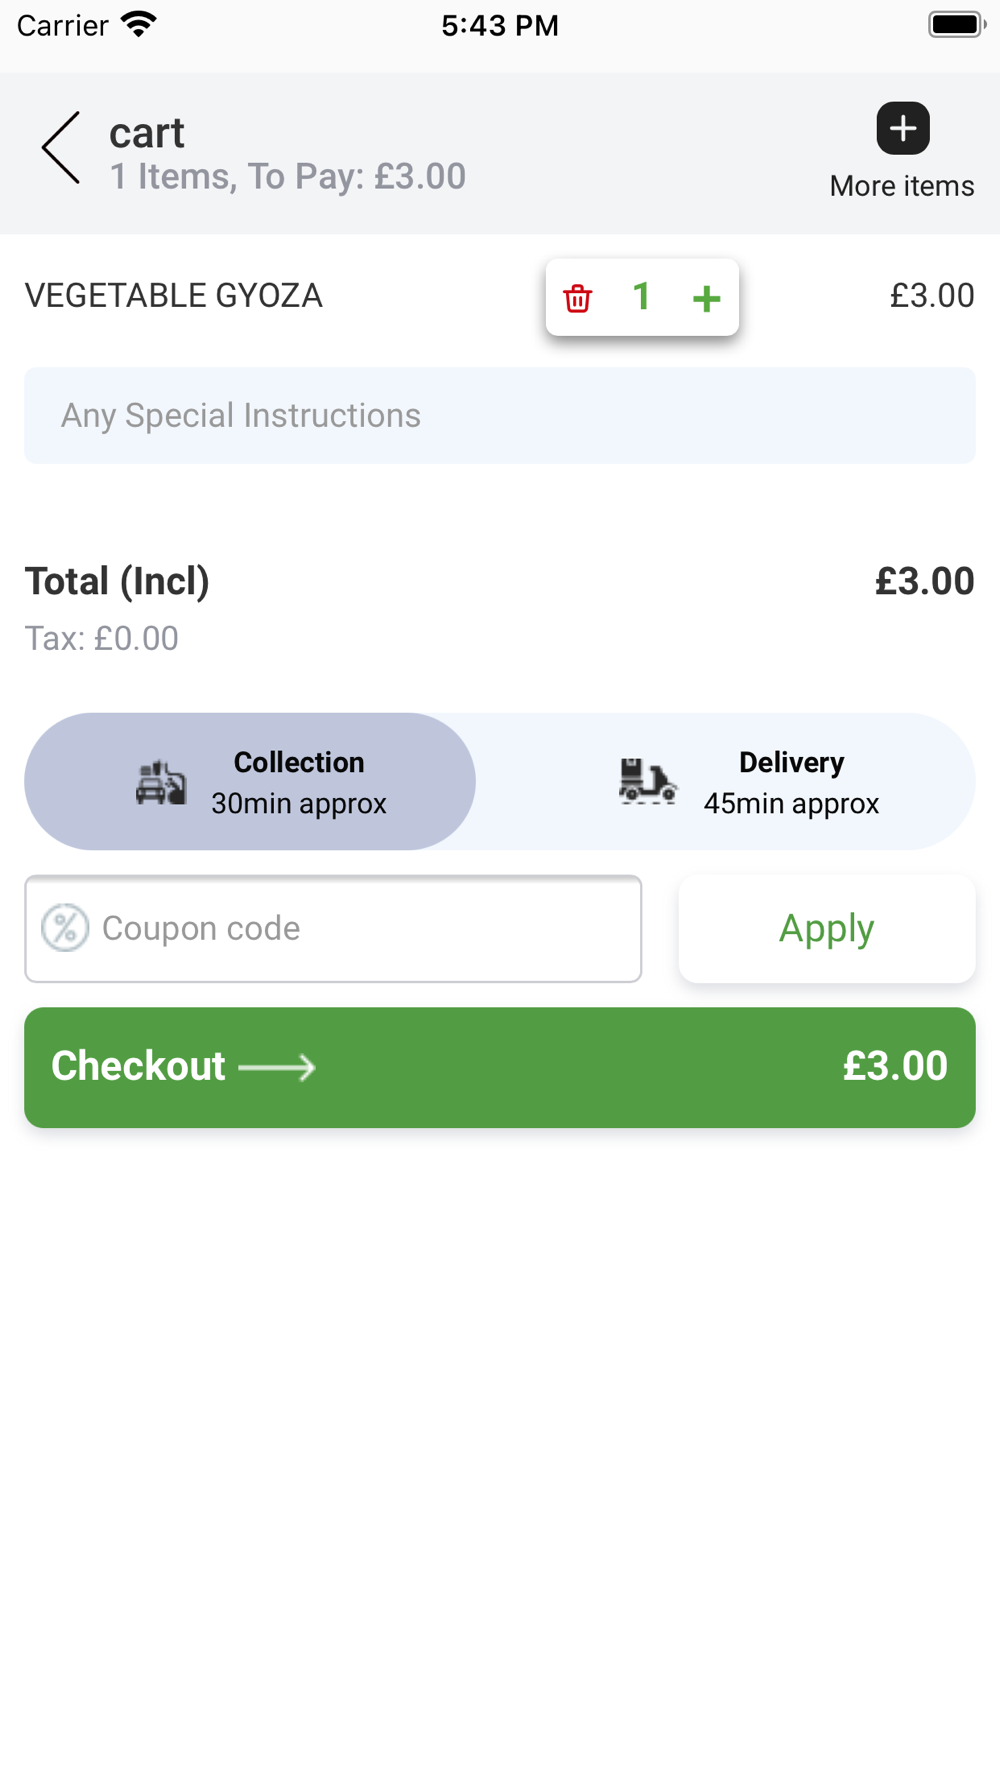Switch to Delivery 45min approx option
1000x1778 pixels.
[x=790, y=782]
